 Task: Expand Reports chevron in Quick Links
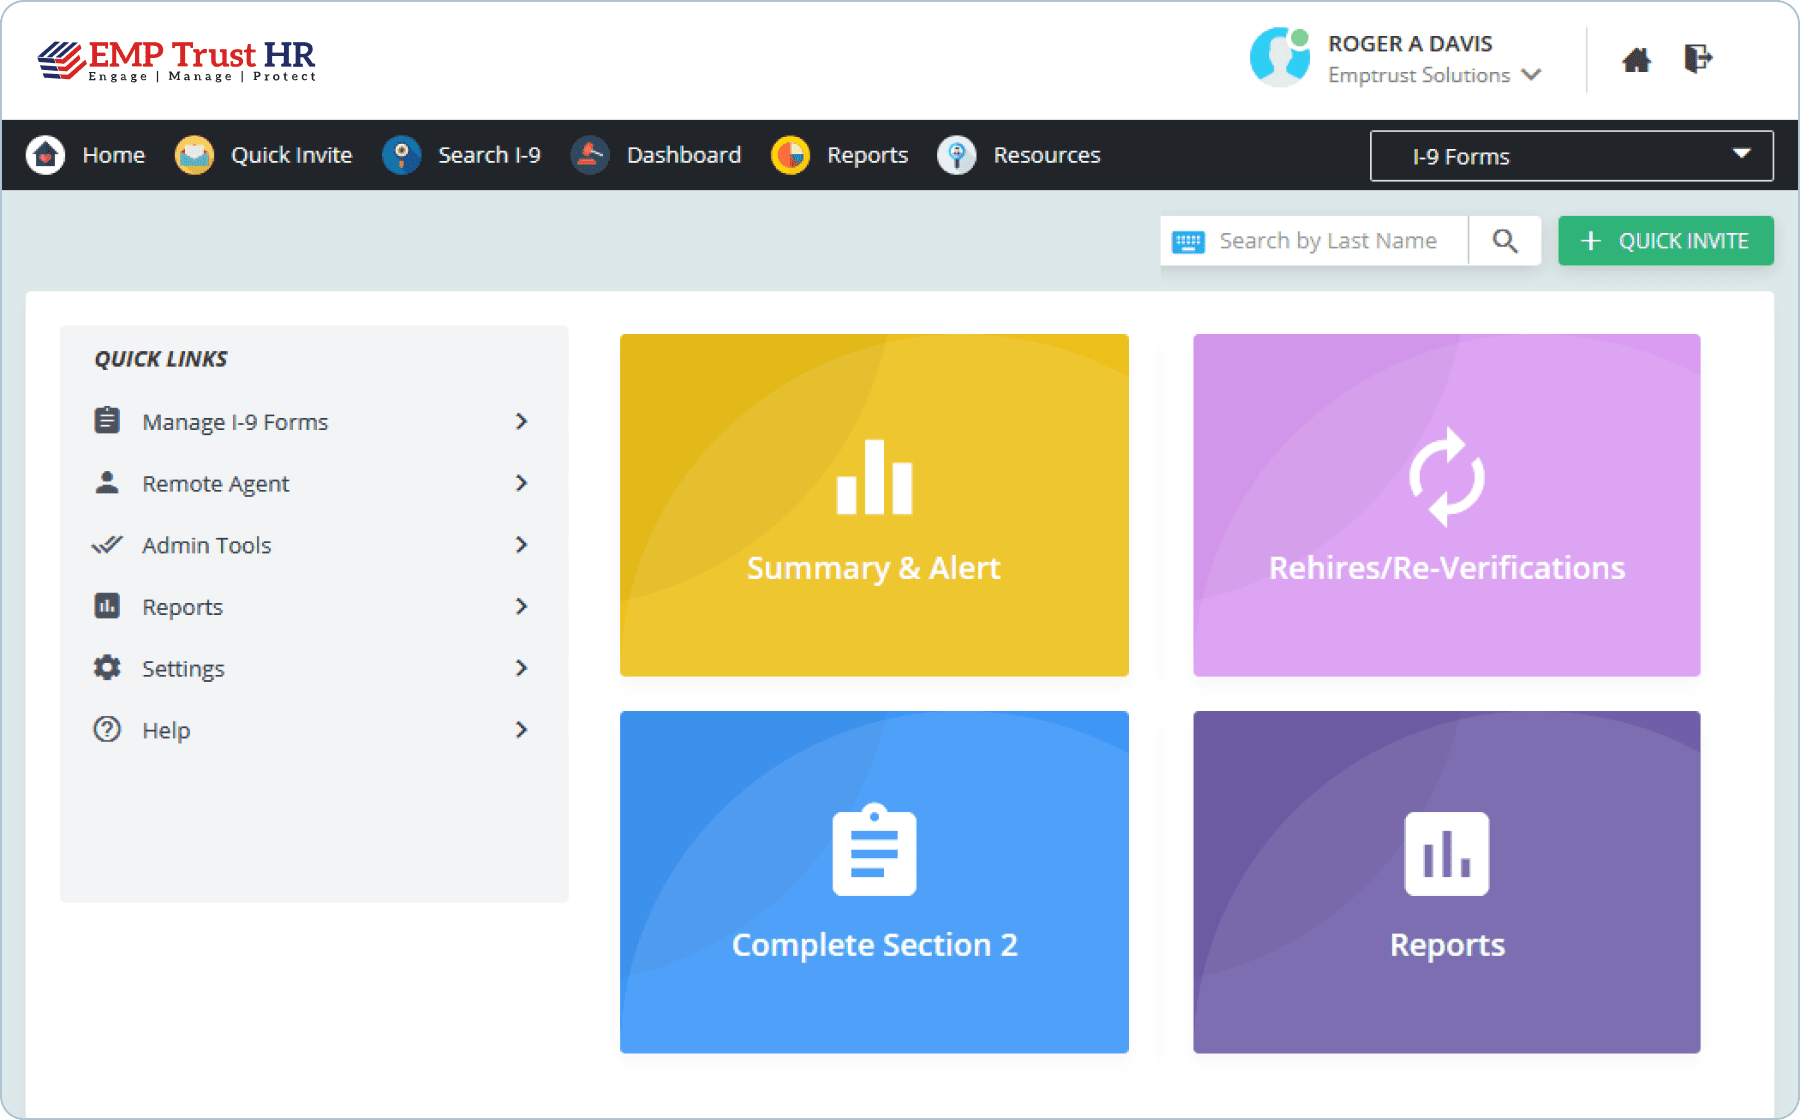click(521, 606)
